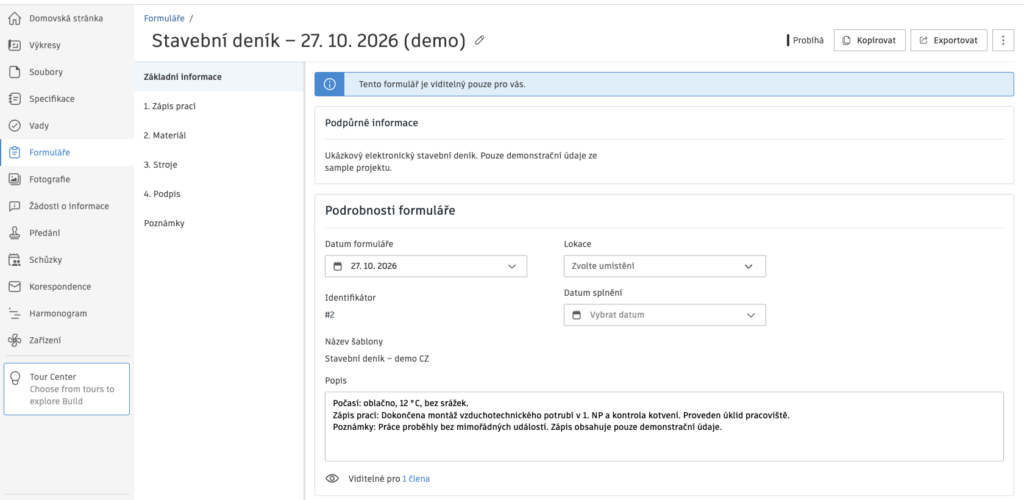Click the calendar icon in Datum formuláře
Viewport: 1024px width, 500px height.
[x=338, y=266]
